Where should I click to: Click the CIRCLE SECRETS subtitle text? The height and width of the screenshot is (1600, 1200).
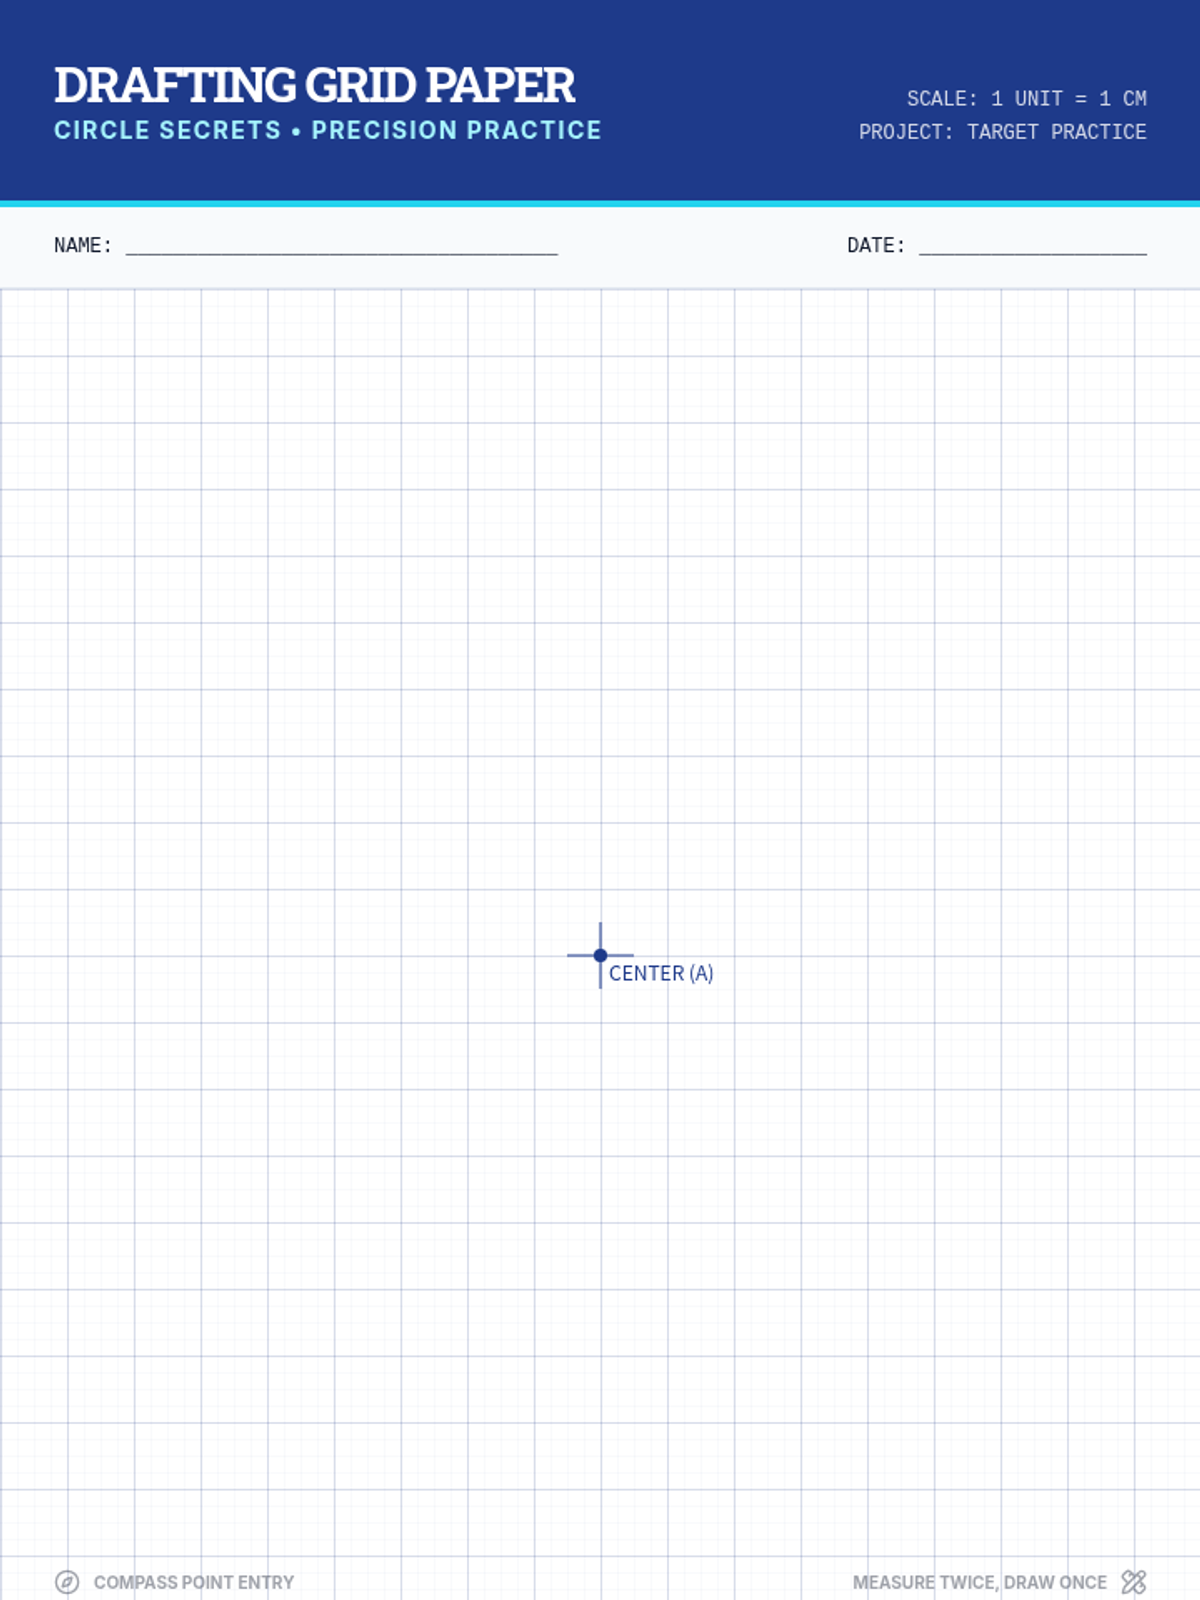click(167, 131)
